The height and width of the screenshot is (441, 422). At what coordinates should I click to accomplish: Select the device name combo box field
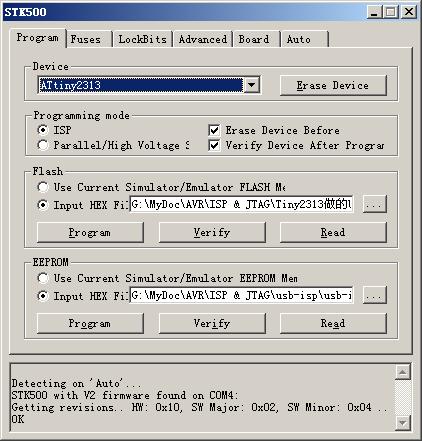[x=141, y=85]
